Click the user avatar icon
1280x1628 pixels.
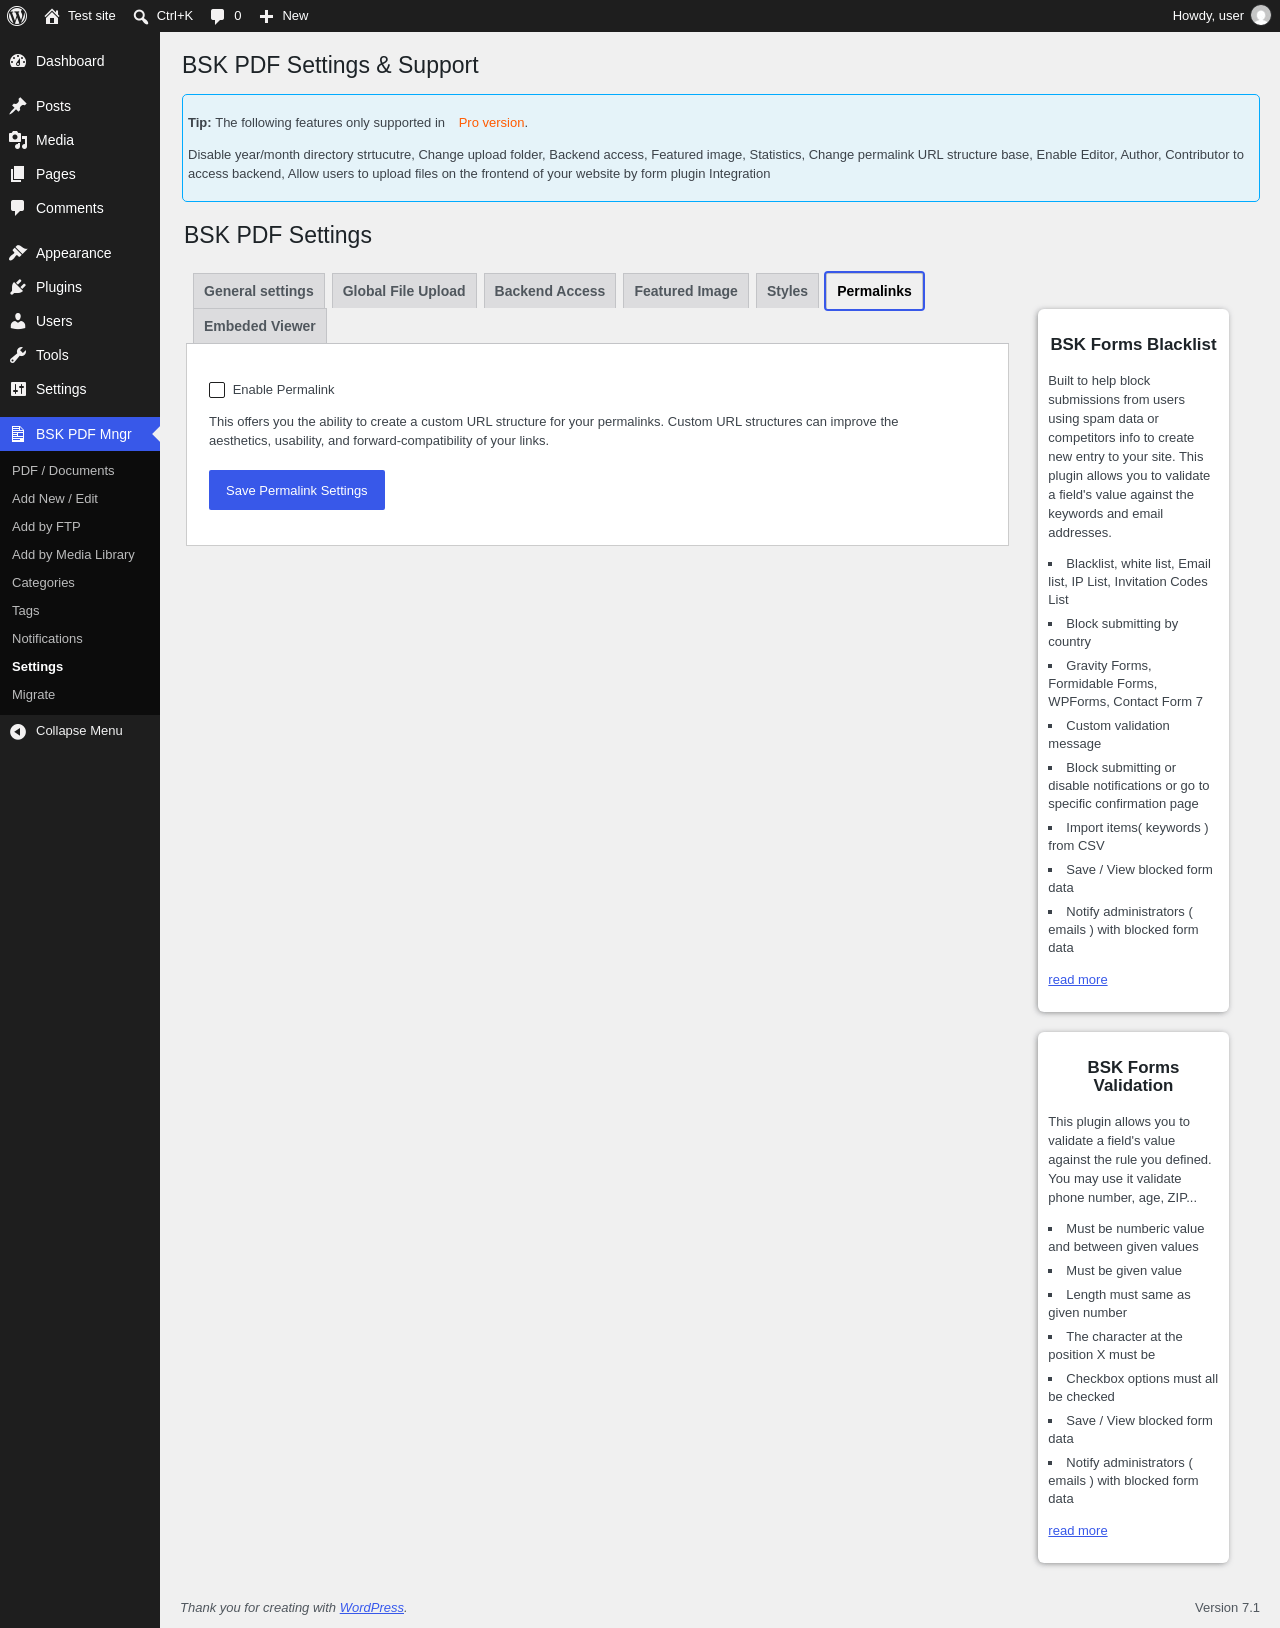click(1261, 16)
